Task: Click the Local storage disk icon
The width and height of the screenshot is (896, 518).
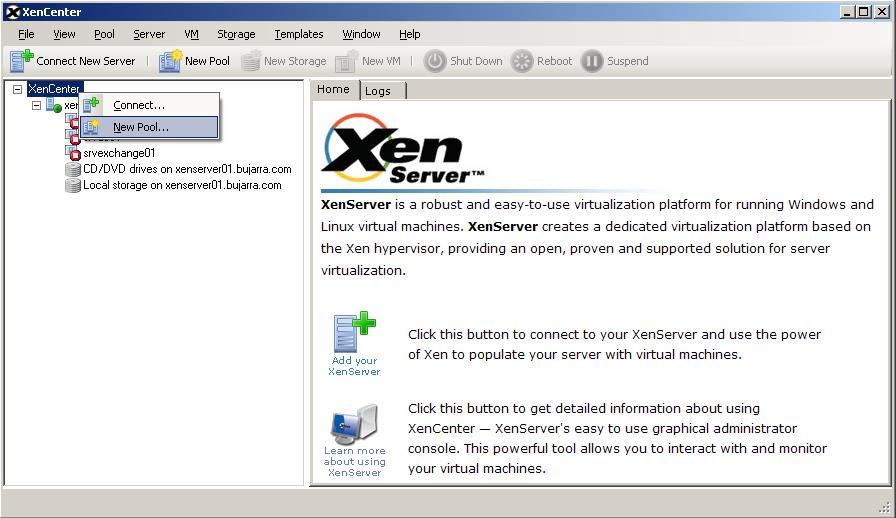Action: point(73,185)
